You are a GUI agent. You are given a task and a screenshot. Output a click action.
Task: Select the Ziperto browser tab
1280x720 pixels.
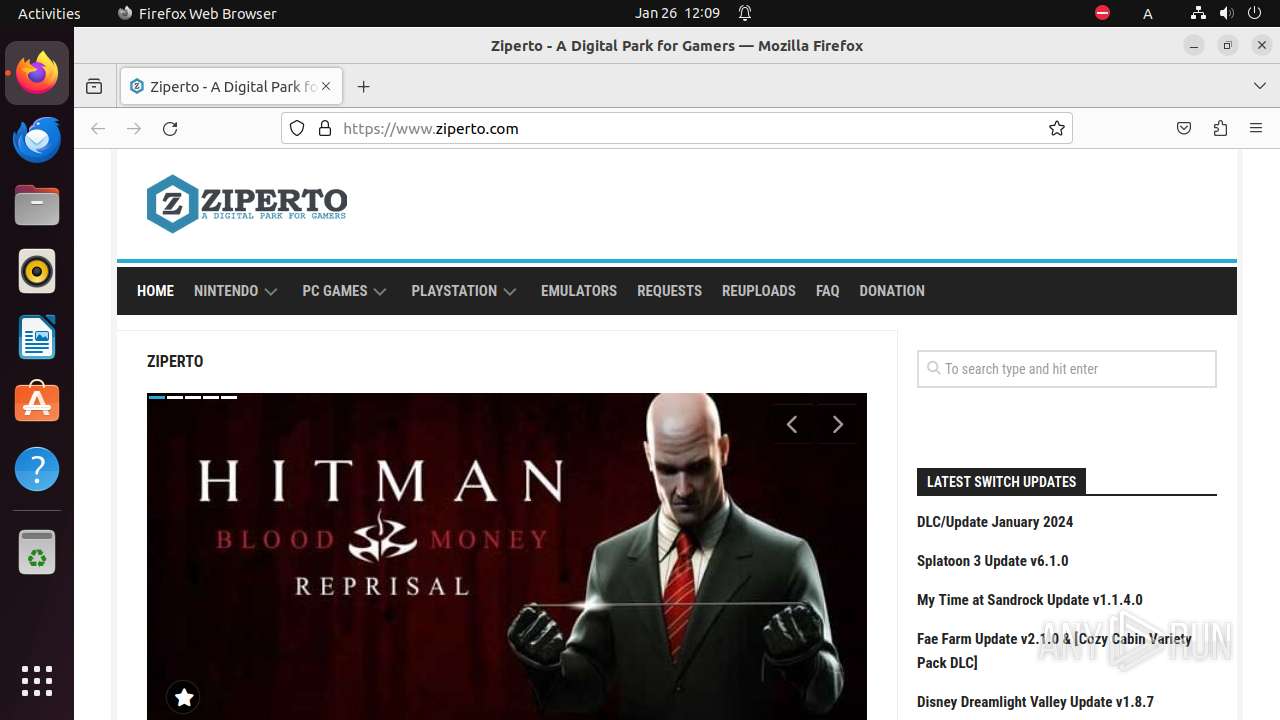(232, 86)
